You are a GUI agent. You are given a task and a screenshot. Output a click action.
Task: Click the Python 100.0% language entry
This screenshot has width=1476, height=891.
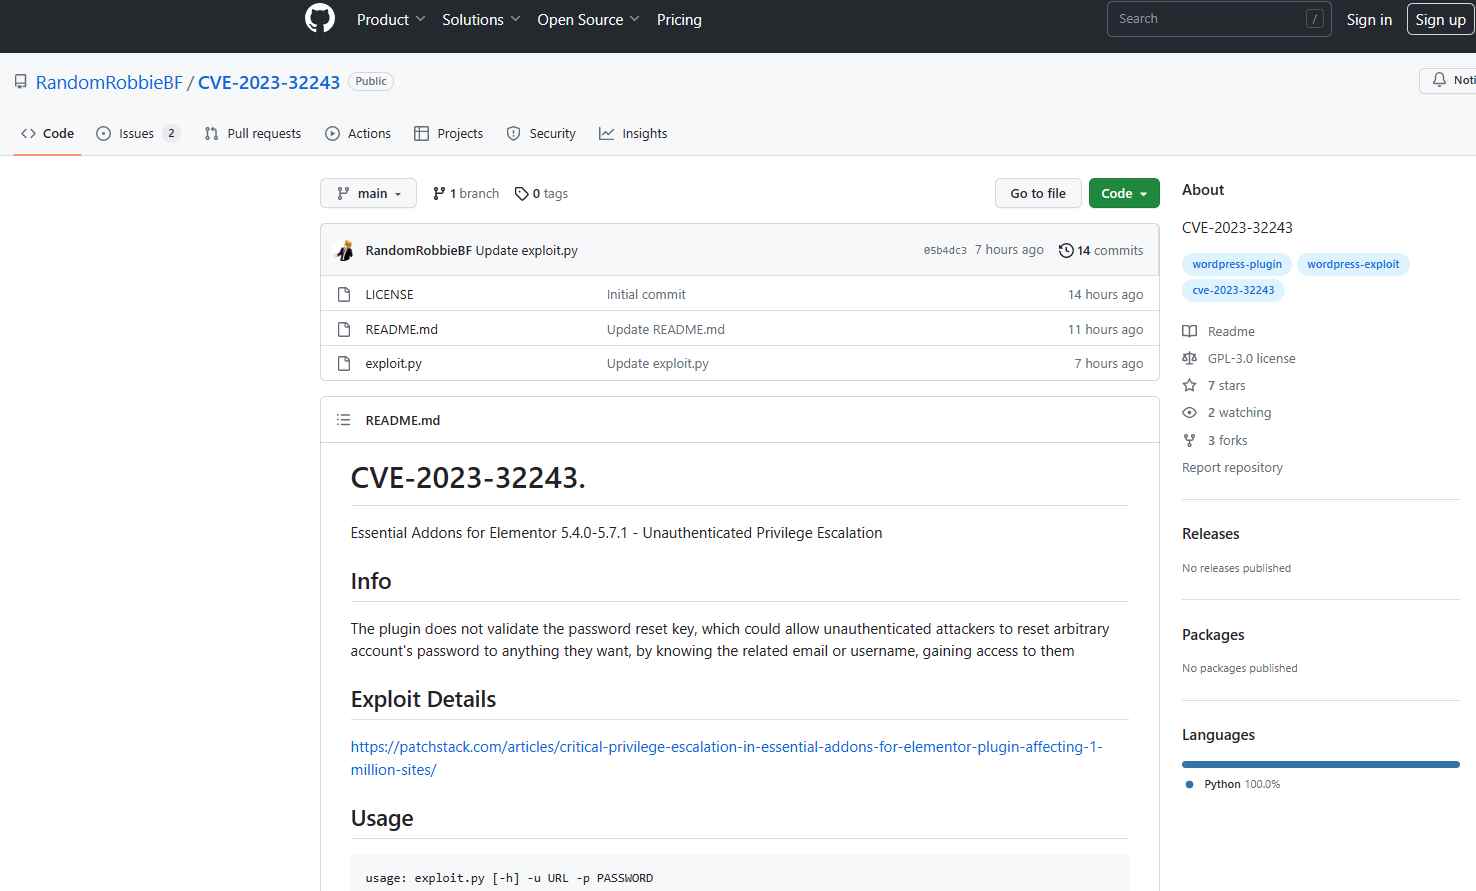(1232, 784)
